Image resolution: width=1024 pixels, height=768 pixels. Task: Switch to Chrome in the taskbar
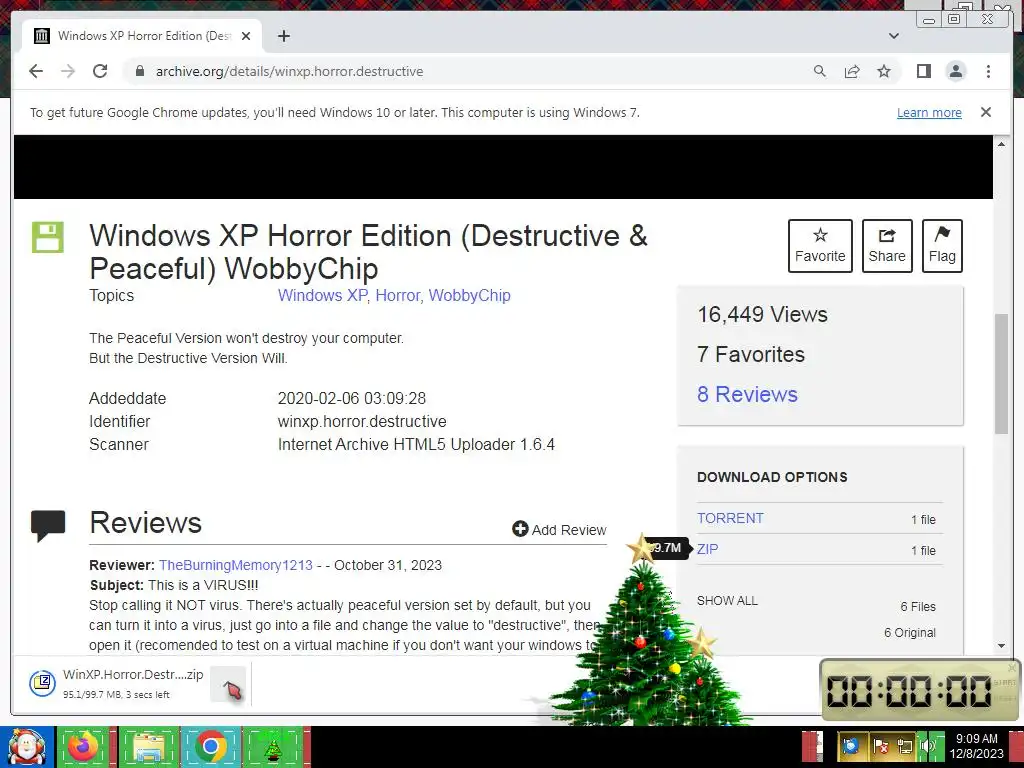pos(210,747)
